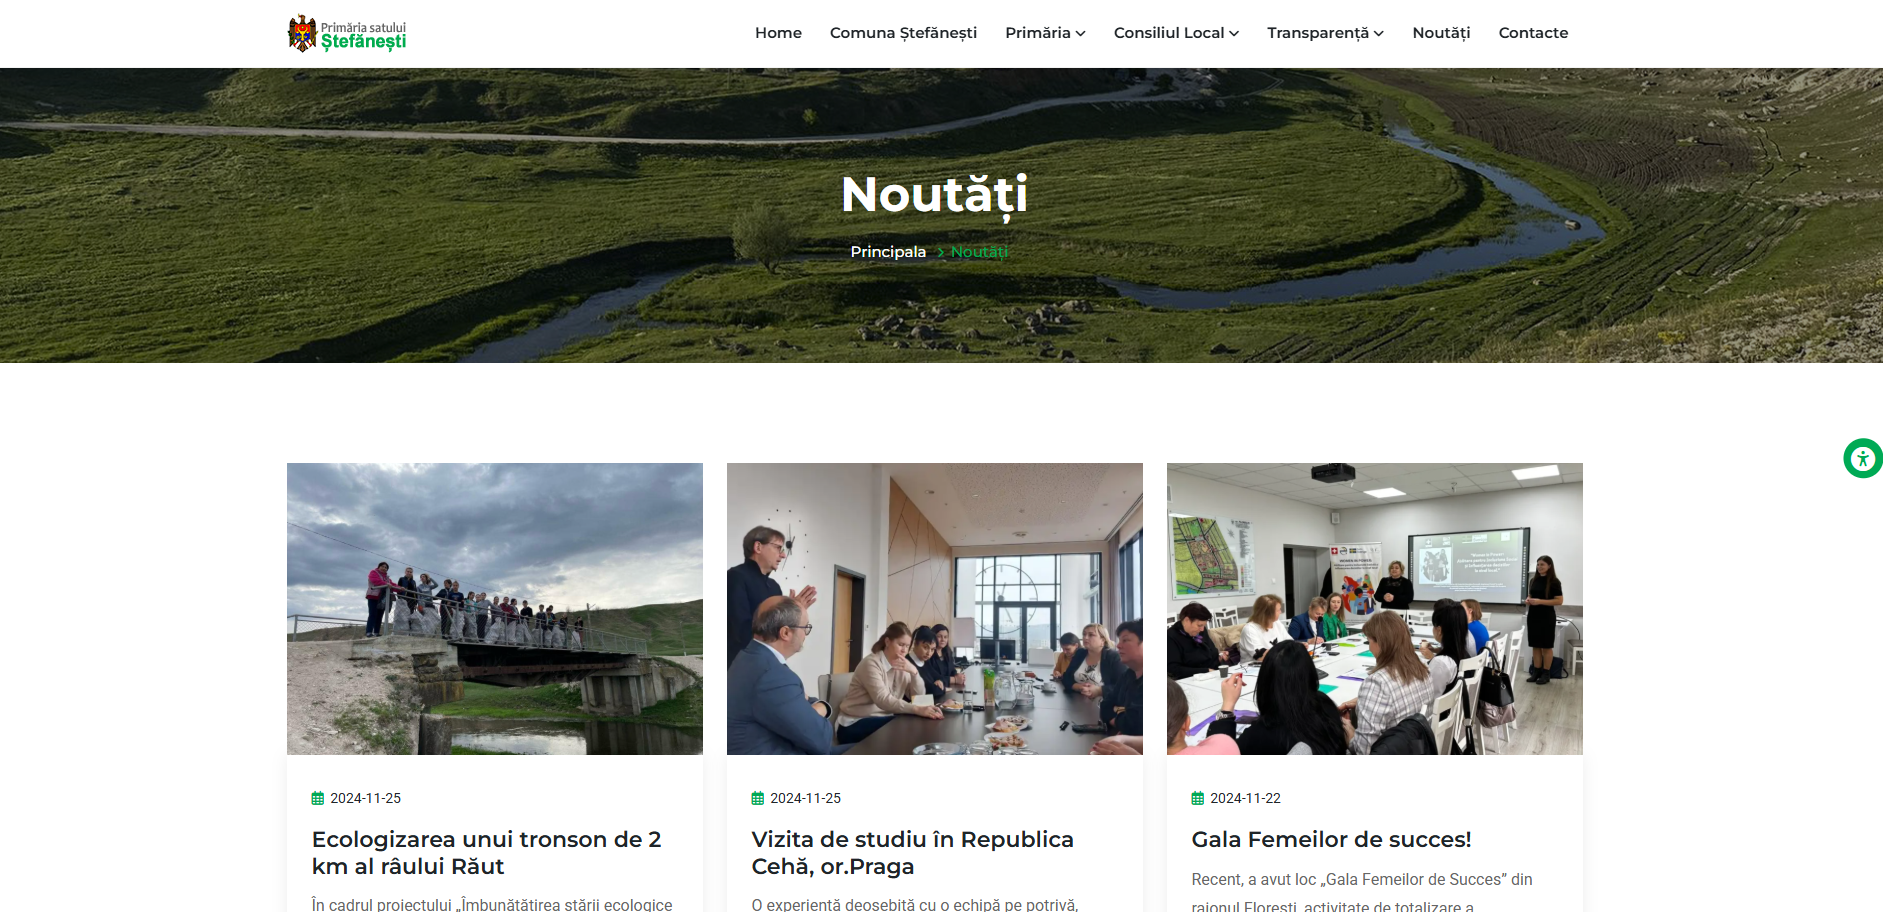Click the meeting room photo thumbnail
1883x912 pixels.
point(935,609)
